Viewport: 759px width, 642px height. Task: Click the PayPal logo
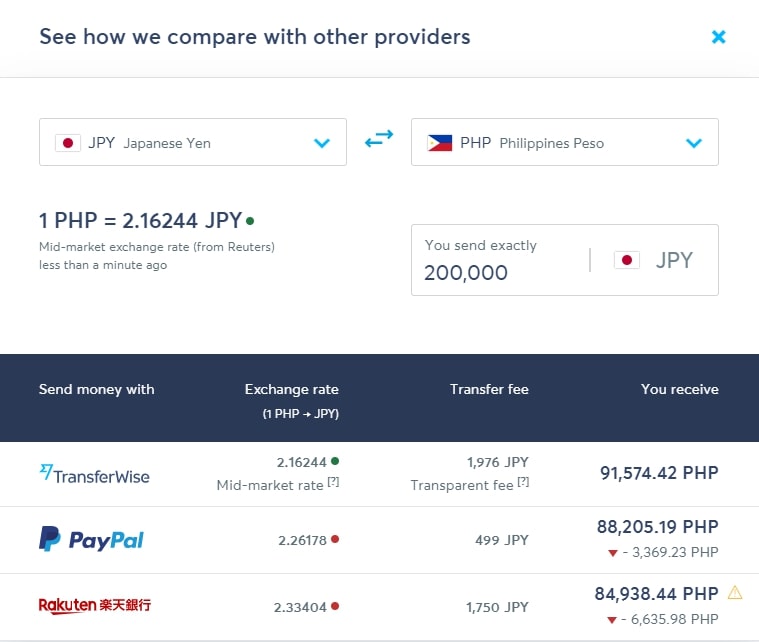pyautogui.click(x=91, y=539)
